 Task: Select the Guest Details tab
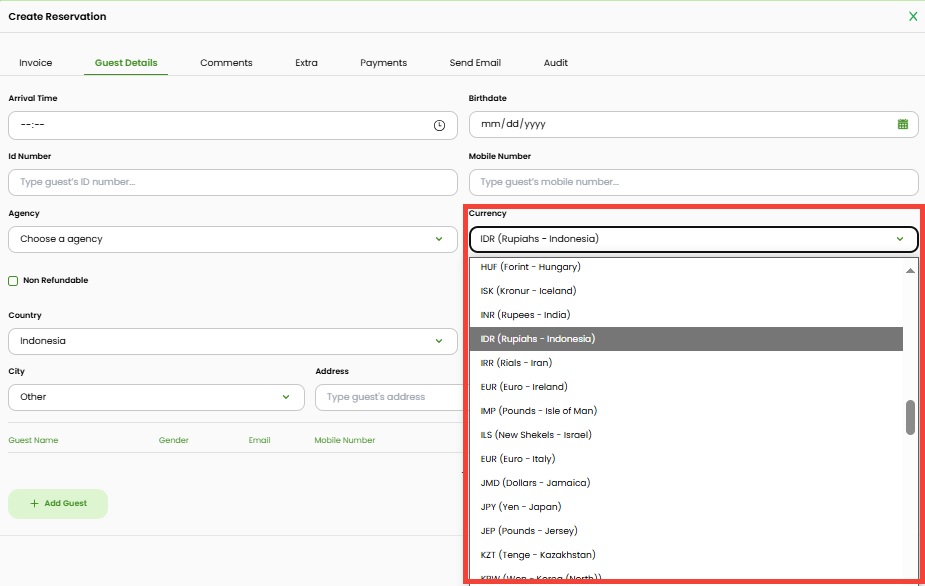[126, 63]
